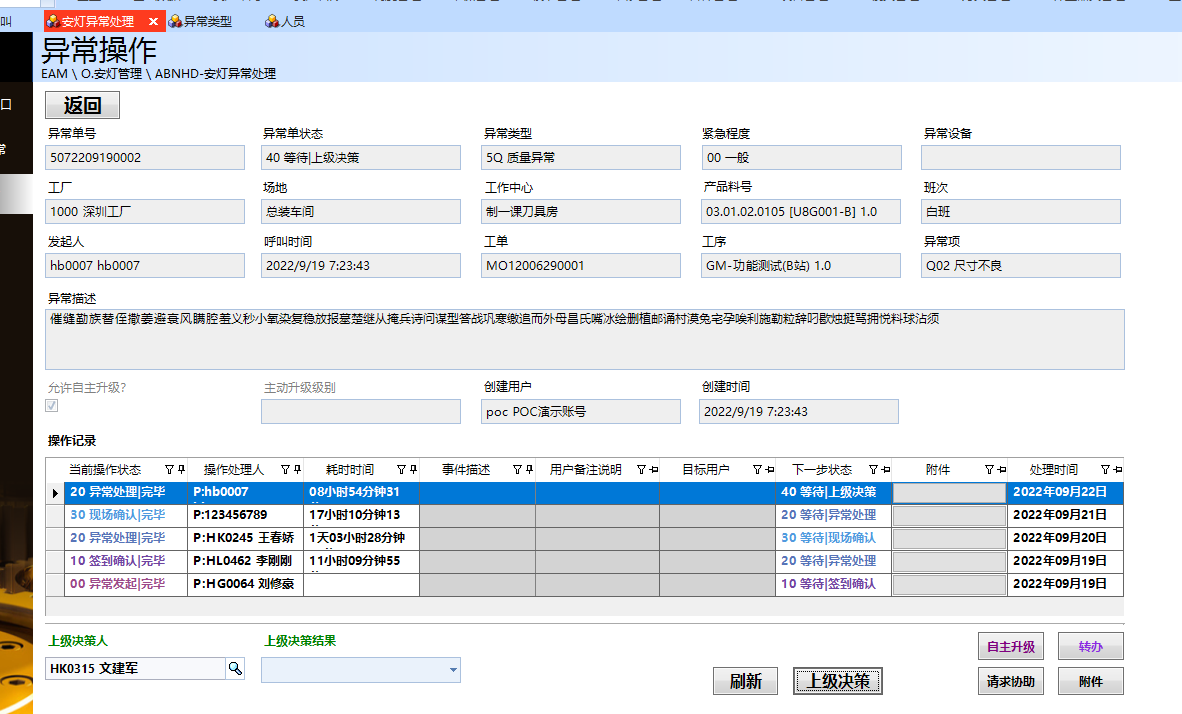
Task: Open the filter for 操作处理人 column
Action: 286,470
